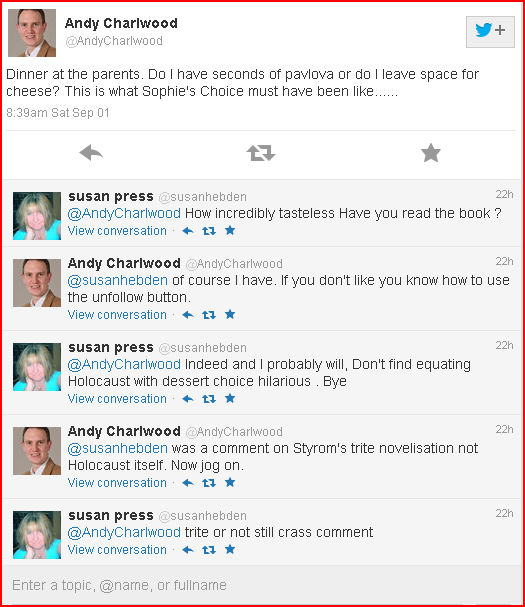
Task: Click the 'Enter a topic, @name, or fullname' field
Action: [x=262, y=585]
